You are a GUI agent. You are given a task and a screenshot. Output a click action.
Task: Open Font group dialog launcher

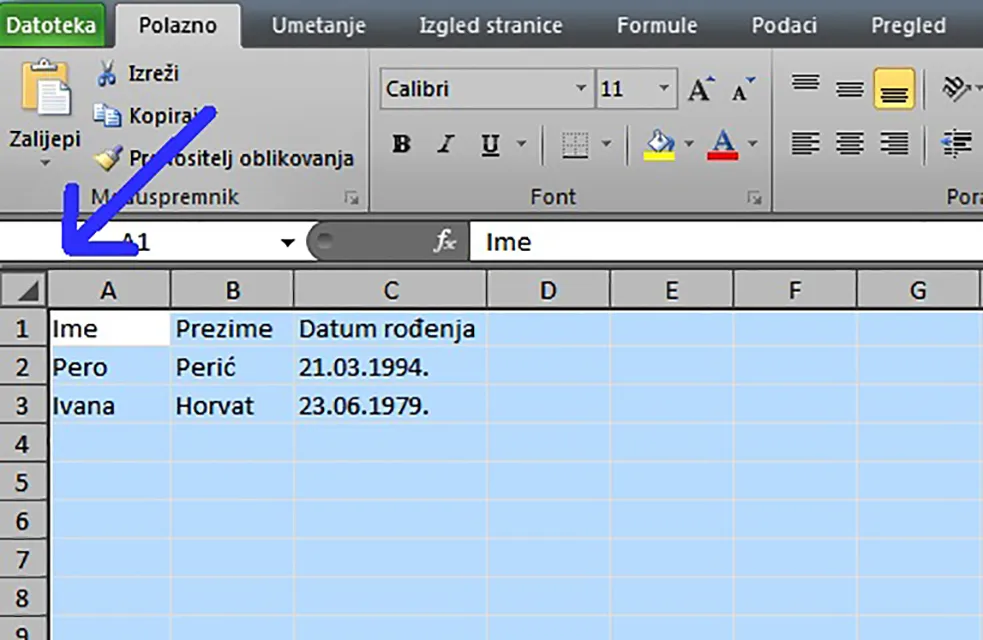pos(754,198)
